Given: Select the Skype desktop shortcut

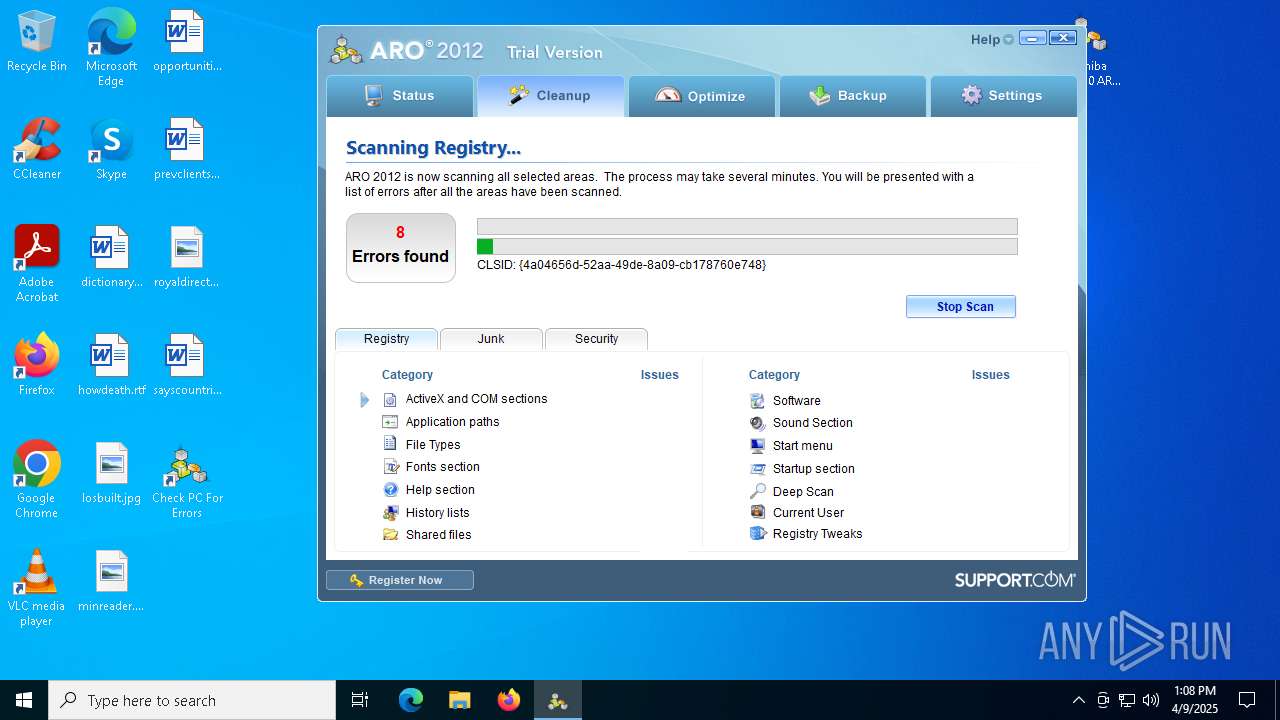Looking at the screenshot, I should (x=111, y=150).
